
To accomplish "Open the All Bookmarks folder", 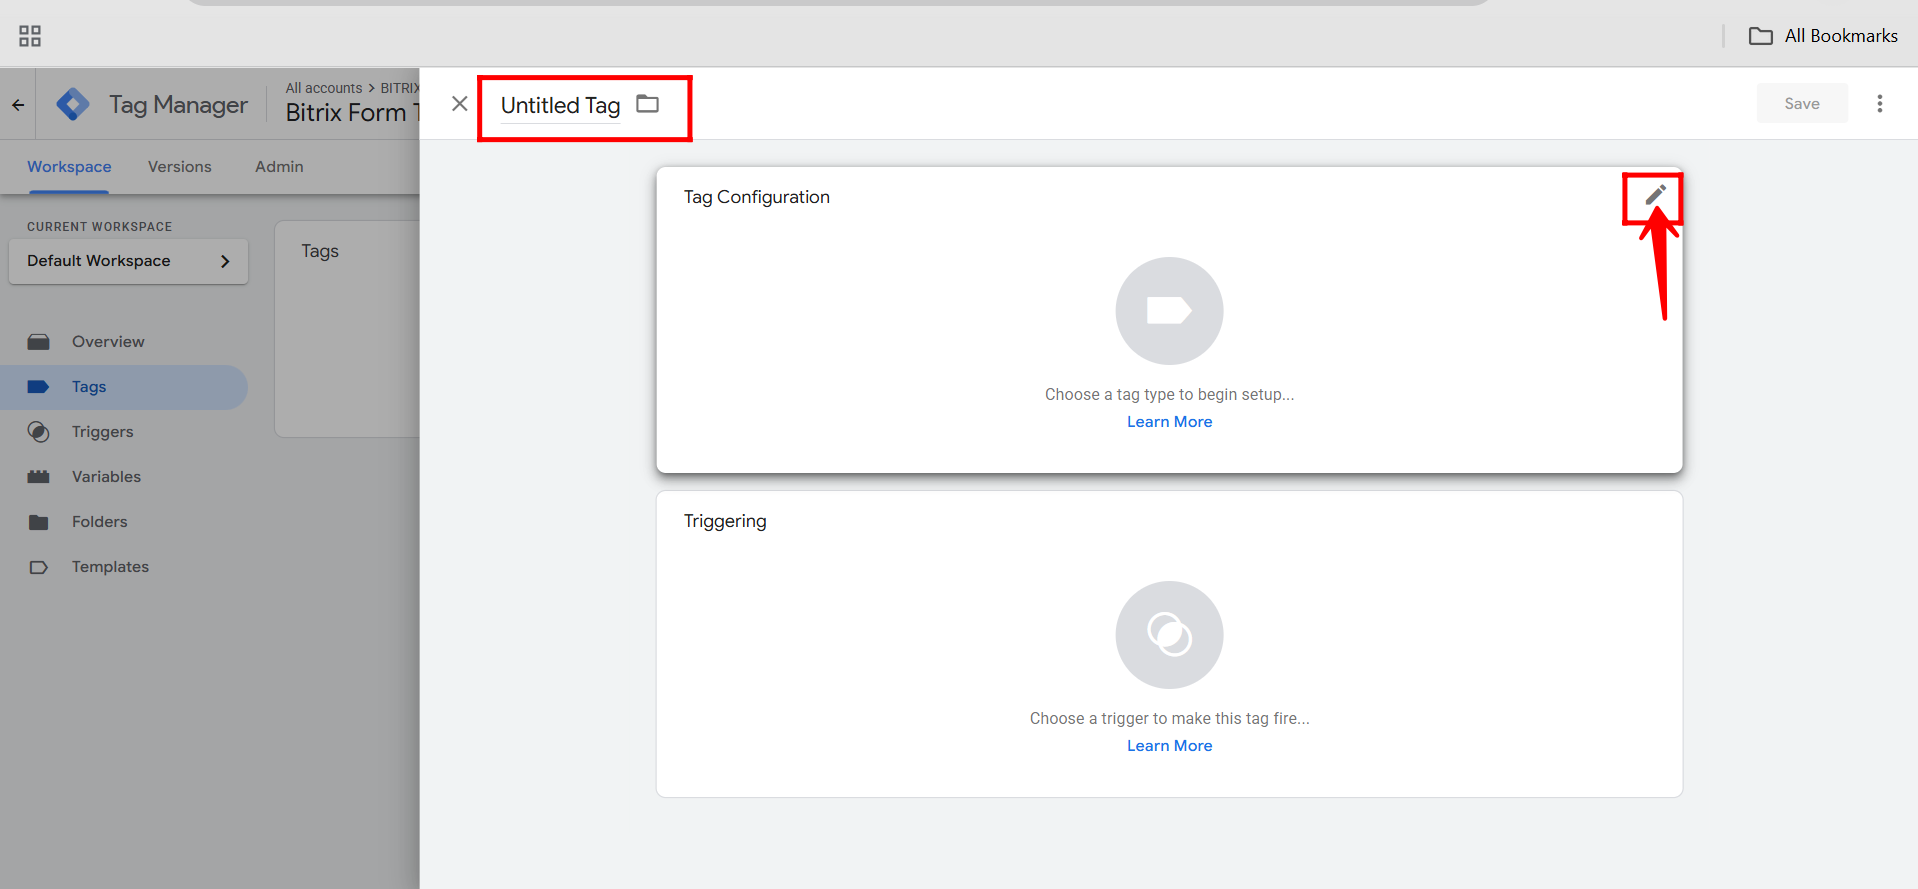I will (1823, 36).
